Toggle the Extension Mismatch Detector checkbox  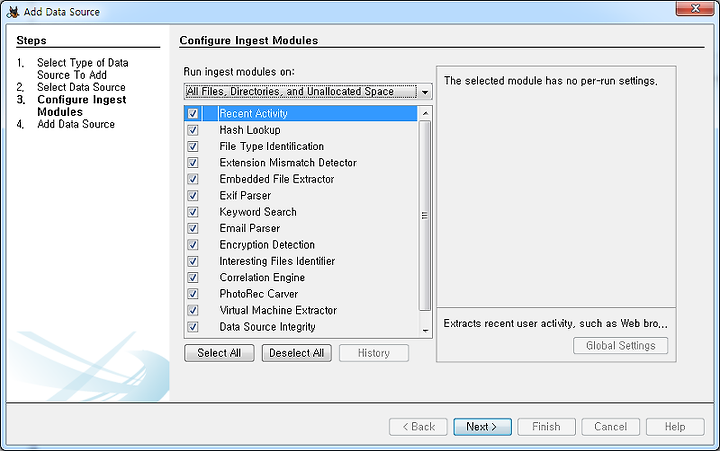point(193,163)
